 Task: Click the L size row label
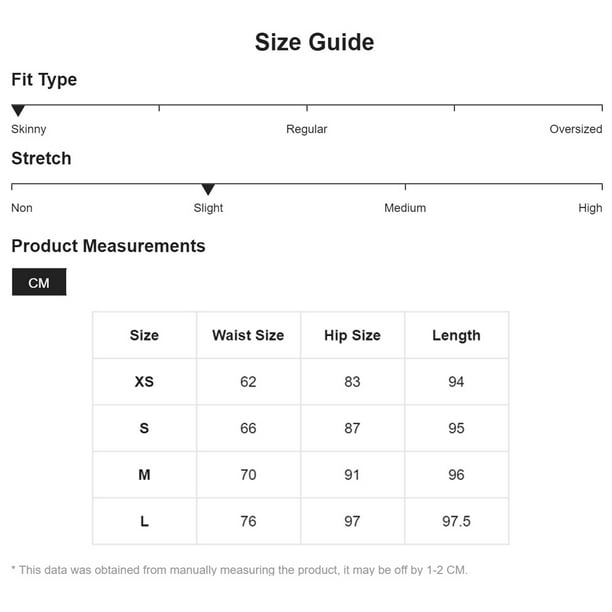point(144,521)
